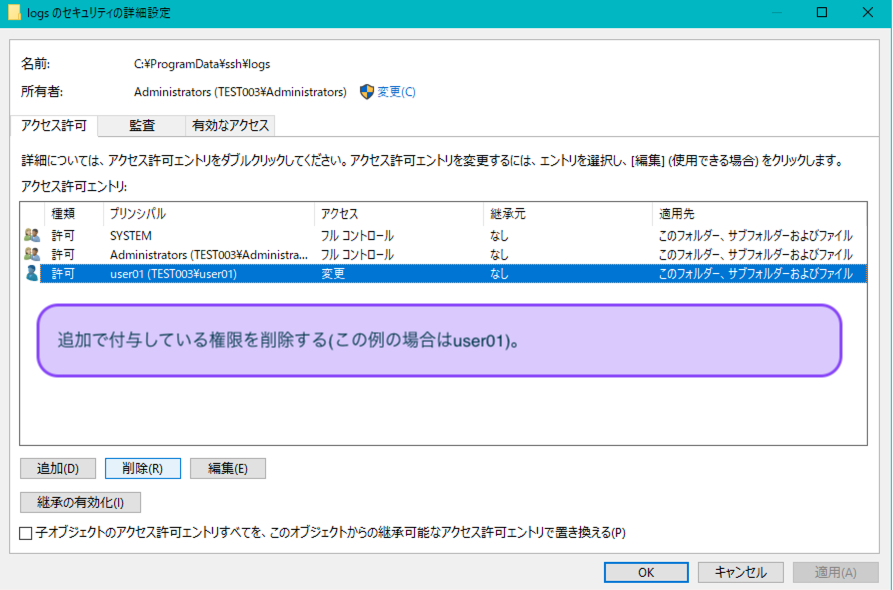The width and height of the screenshot is (893, 590).
Task: Open the 編集(E) editor button
Action: click(227, 468)
